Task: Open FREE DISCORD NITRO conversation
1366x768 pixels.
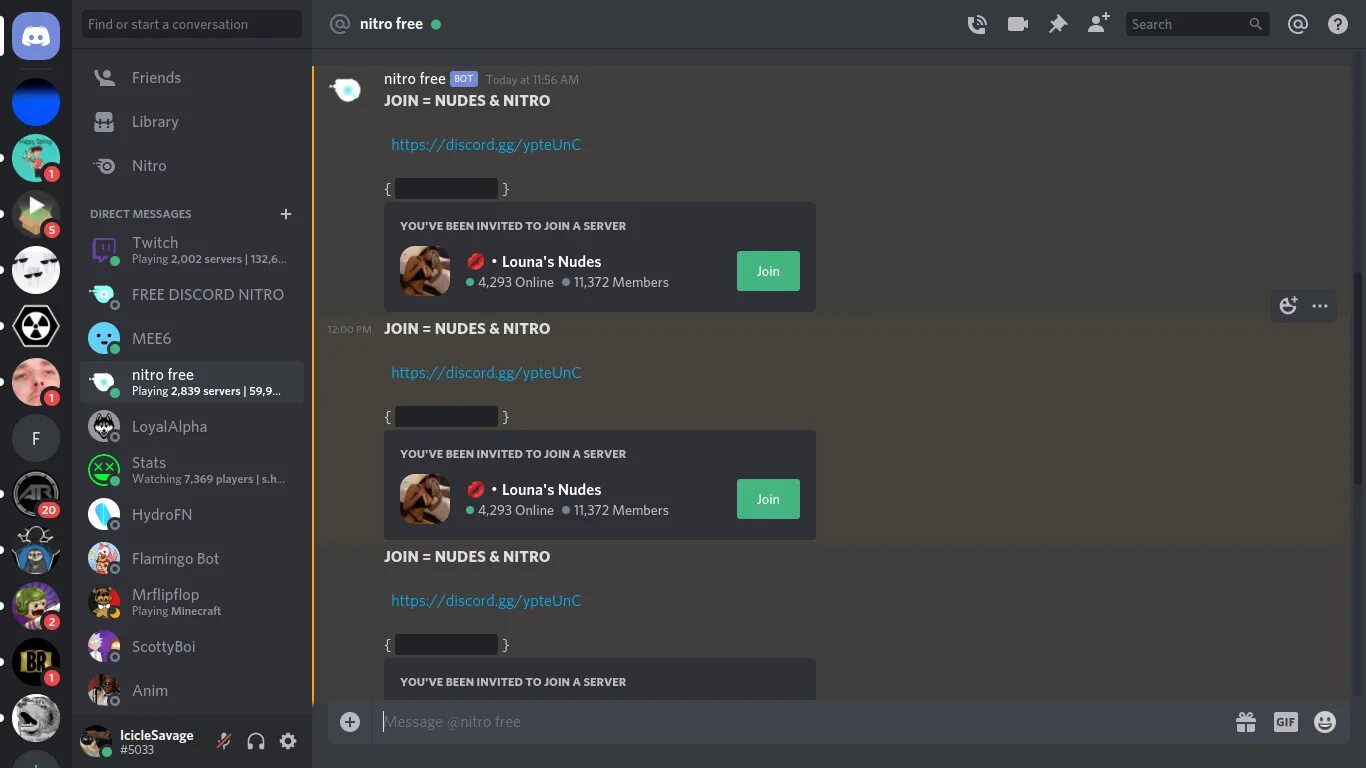Action: 192,294
